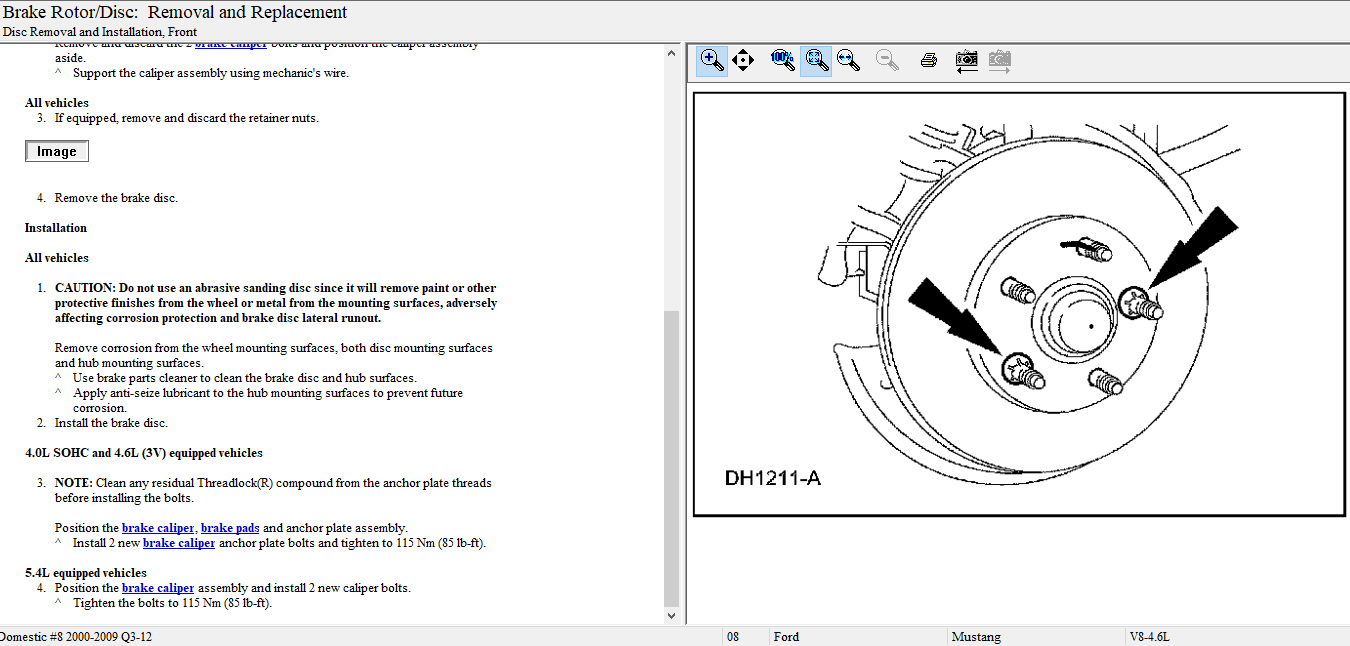The width and height of the screenshot is (1350, 646).
Task: Click the grayed next image camera icon
Action: click(x=999, y=60)
